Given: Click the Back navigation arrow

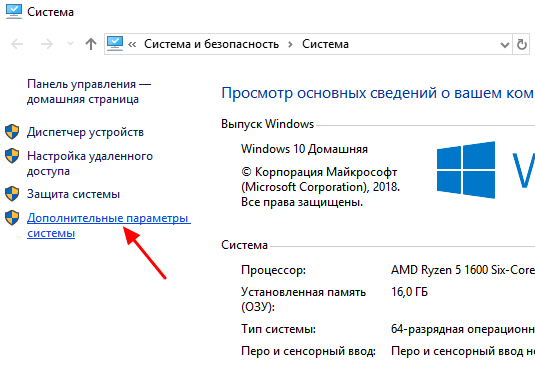Looking at the screenshot, I should point(17,44).
